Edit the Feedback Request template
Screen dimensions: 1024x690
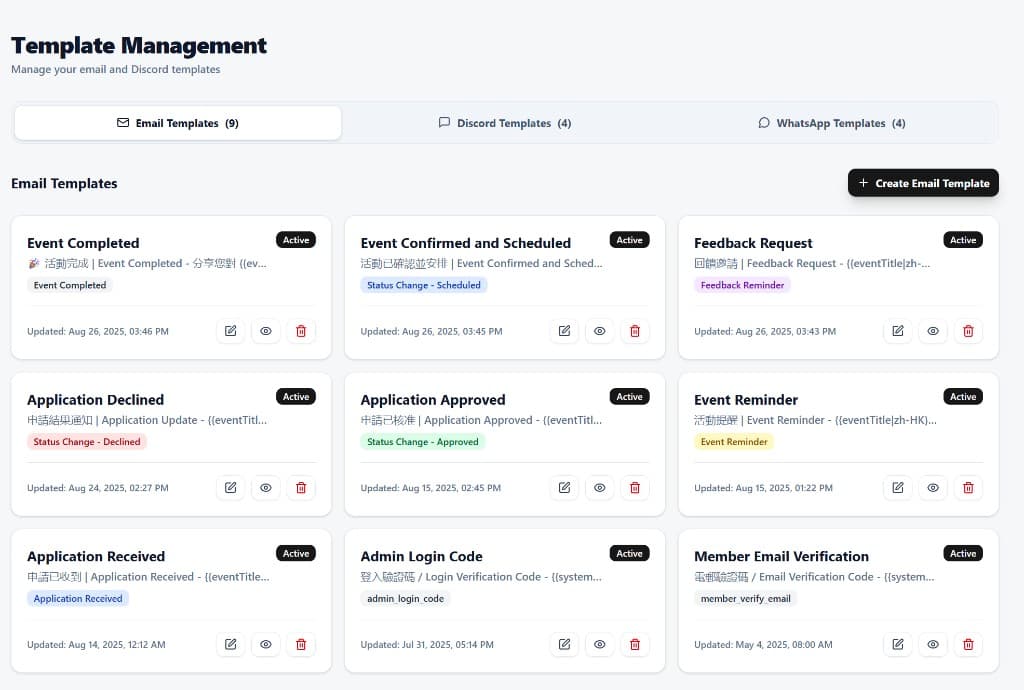pyautogui.click(x=898, y=331)
